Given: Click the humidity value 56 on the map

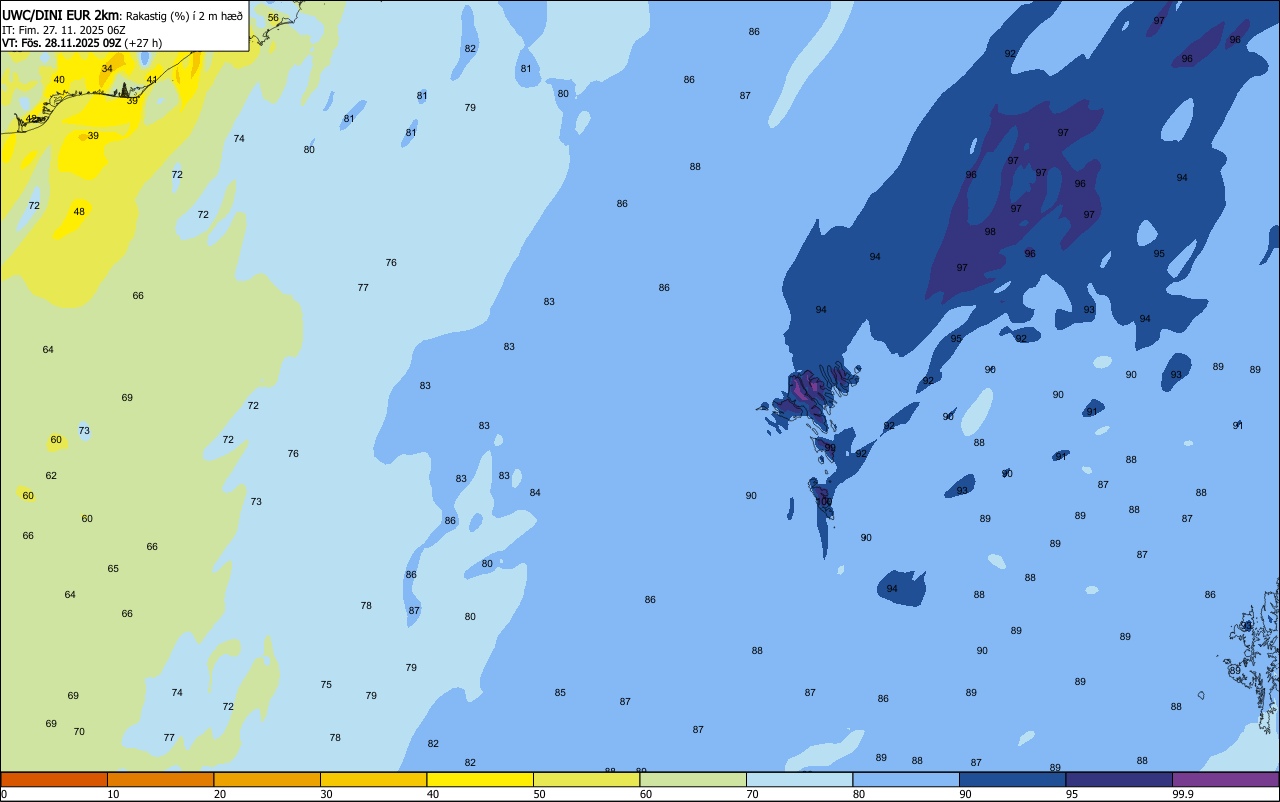Looking at the screenshot, I should tap(273, 18).
